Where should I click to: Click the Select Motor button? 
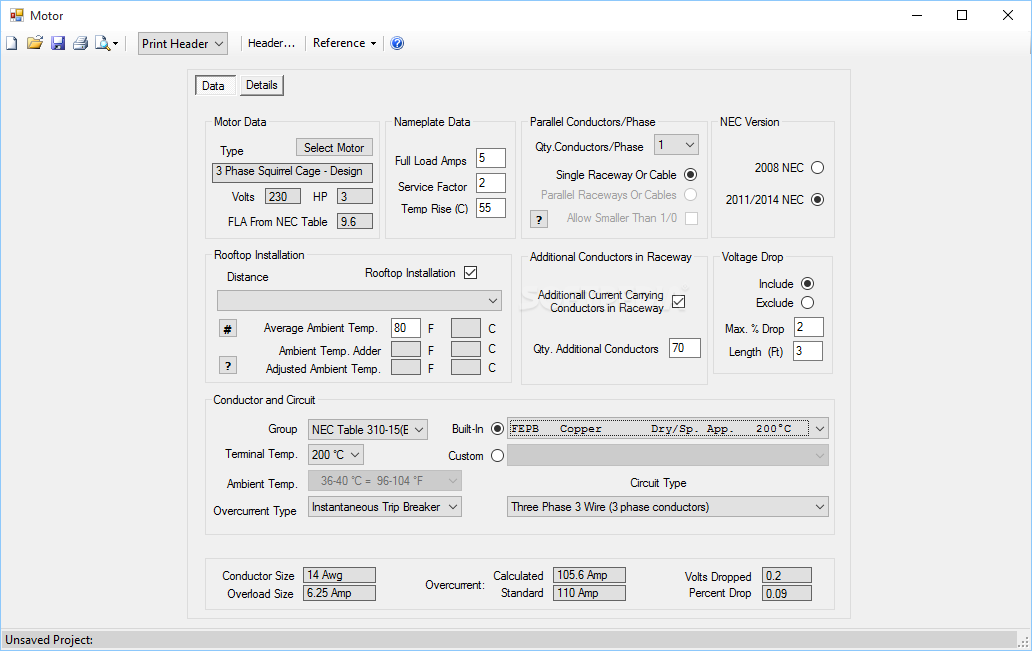click(x=334, y=147)
